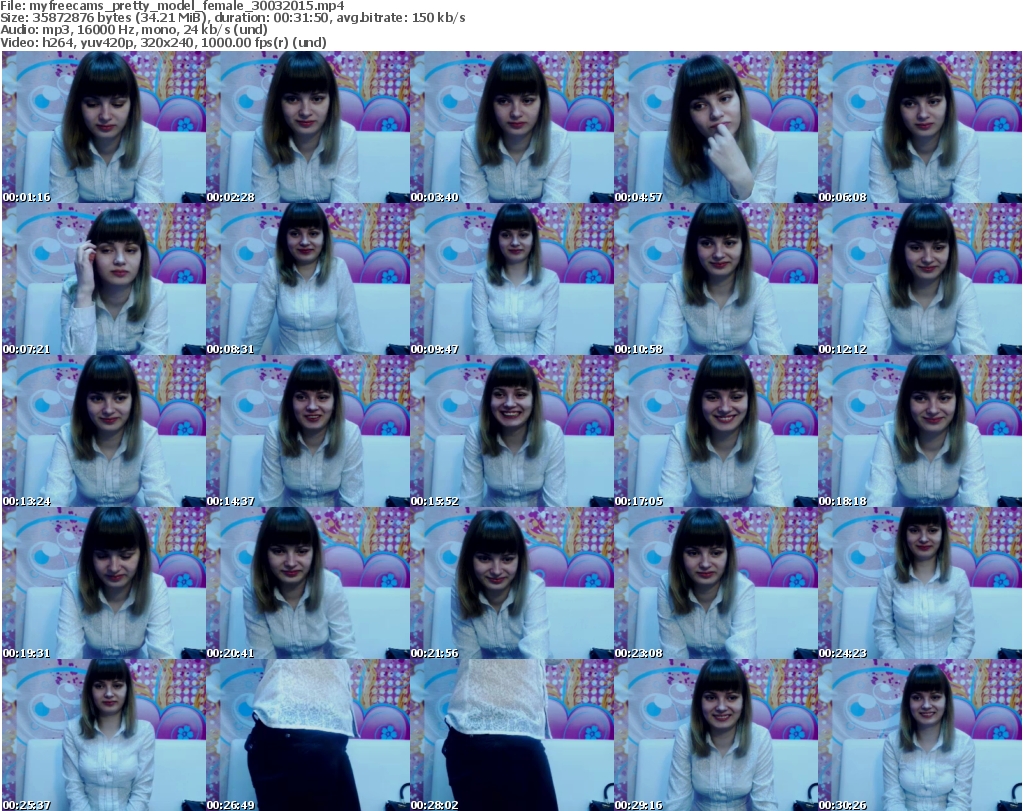Image resolution: width=1024 pixels, height=811 pixels.
Task: Choose the thumbnail stamped 00:18:18
Action: (920, 431)
